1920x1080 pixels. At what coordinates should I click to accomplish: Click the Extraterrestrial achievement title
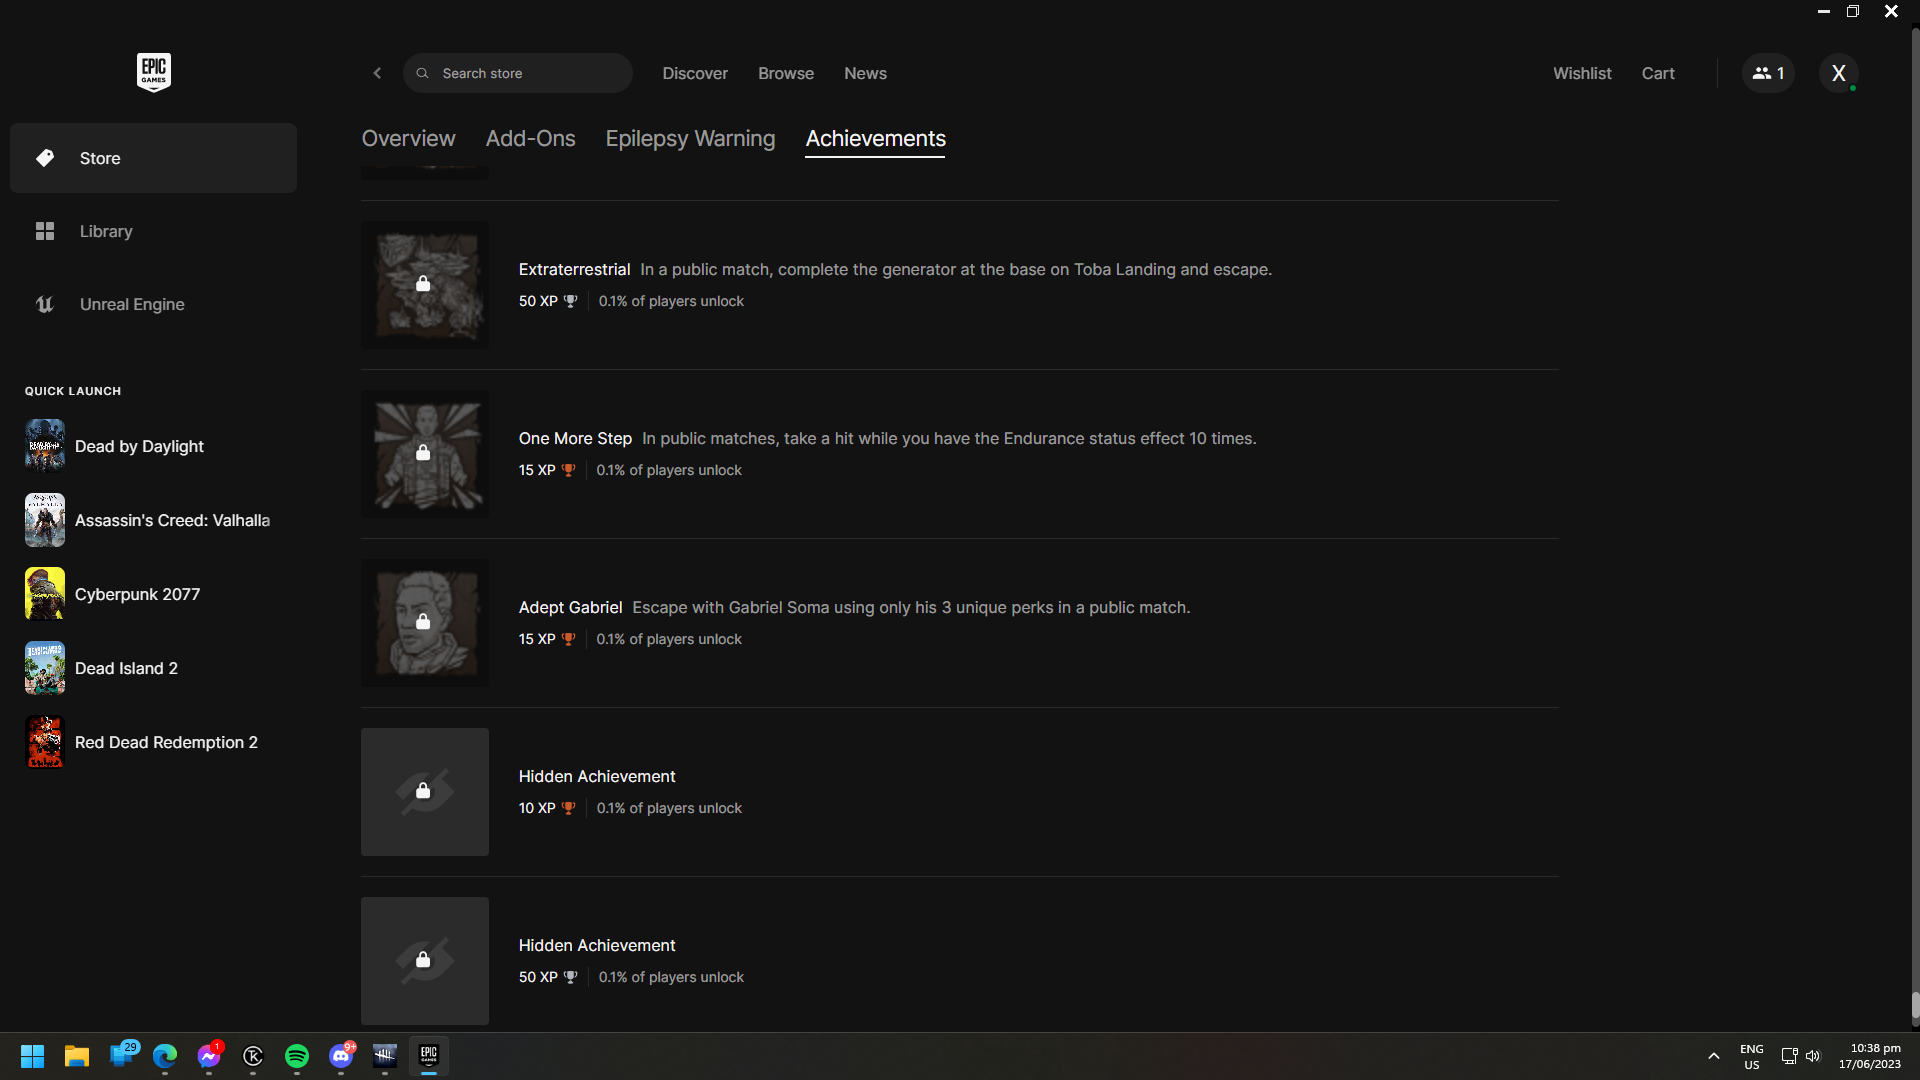[x=574, y=269]
